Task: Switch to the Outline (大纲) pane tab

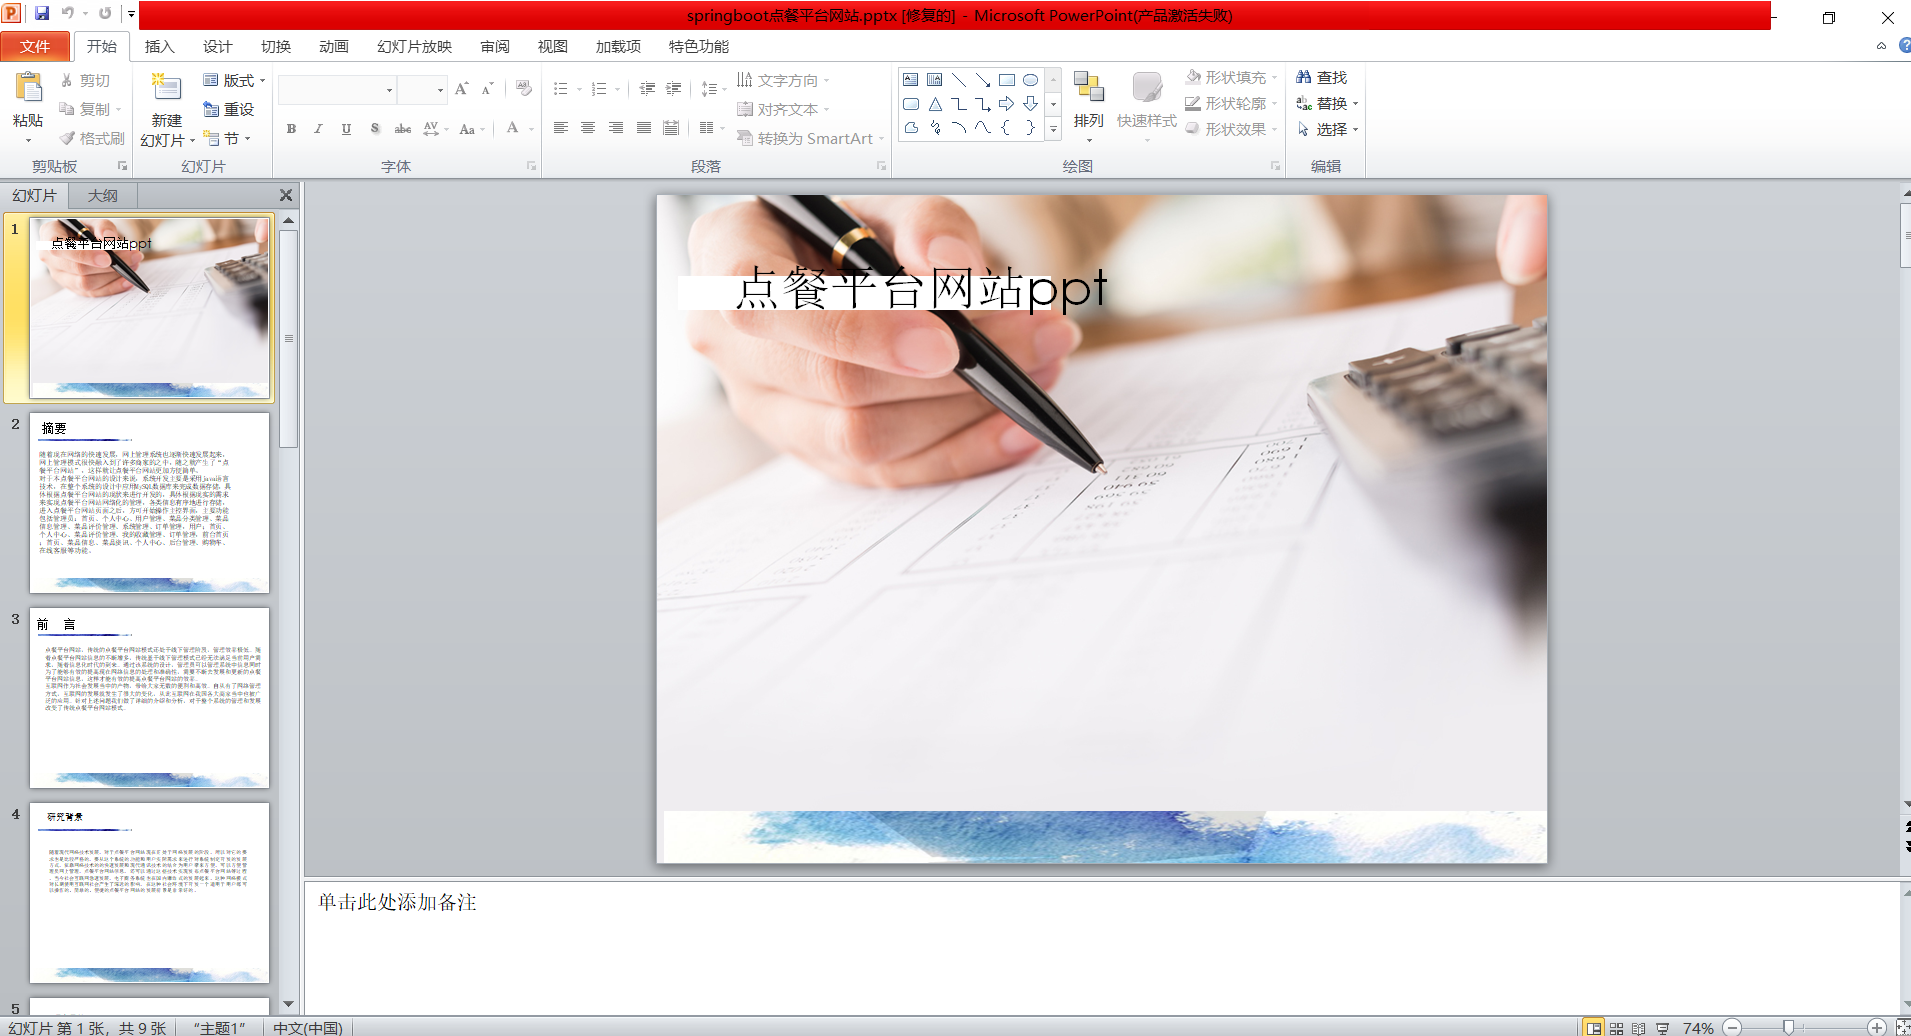Action: pos(102,196)
